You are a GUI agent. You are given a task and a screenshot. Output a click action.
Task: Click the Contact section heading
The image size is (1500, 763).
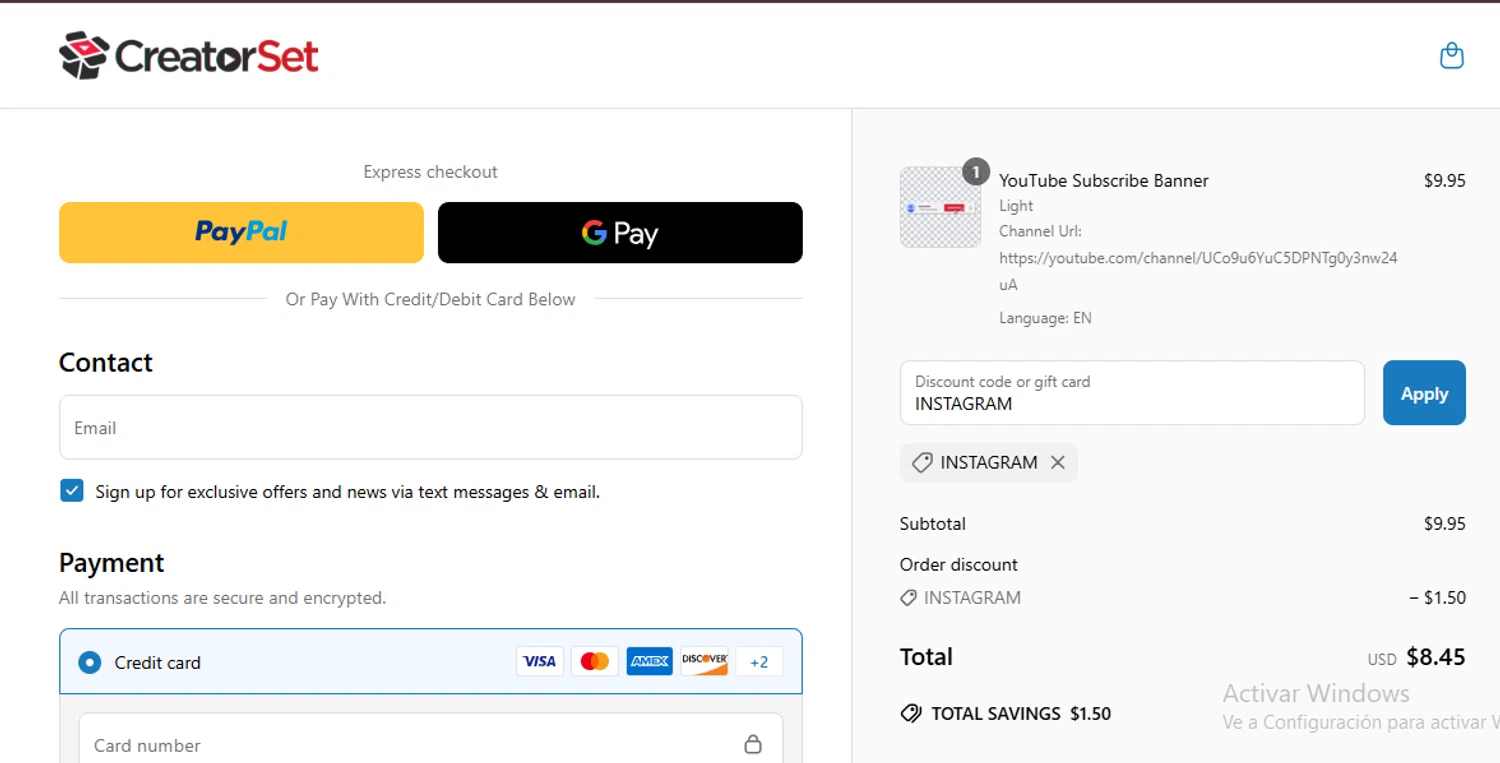pyautogui.click(x=106, y=362)
